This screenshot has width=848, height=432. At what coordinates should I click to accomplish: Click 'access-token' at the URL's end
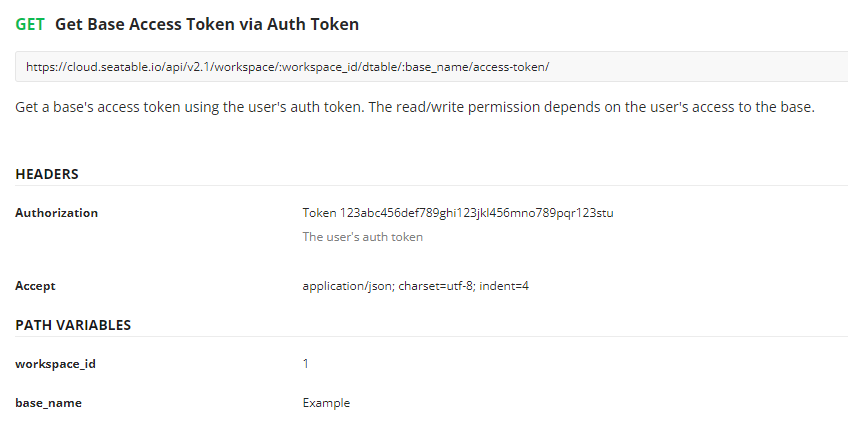511,67
